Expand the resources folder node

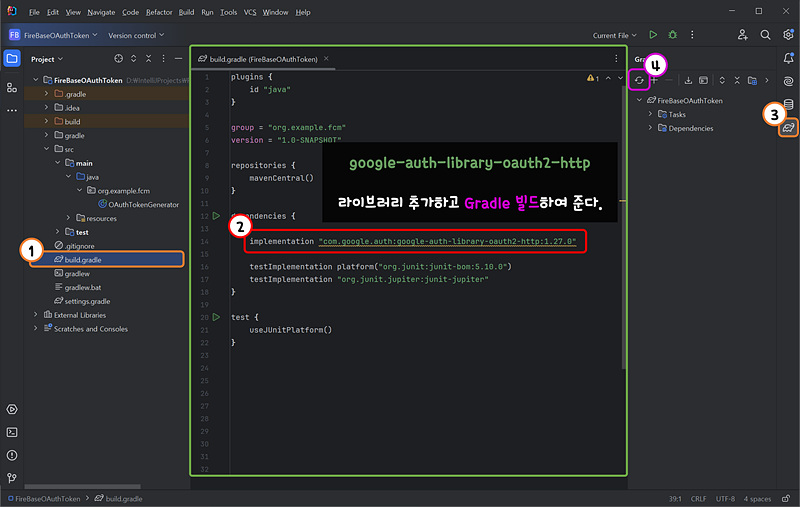tap(68, 218)
